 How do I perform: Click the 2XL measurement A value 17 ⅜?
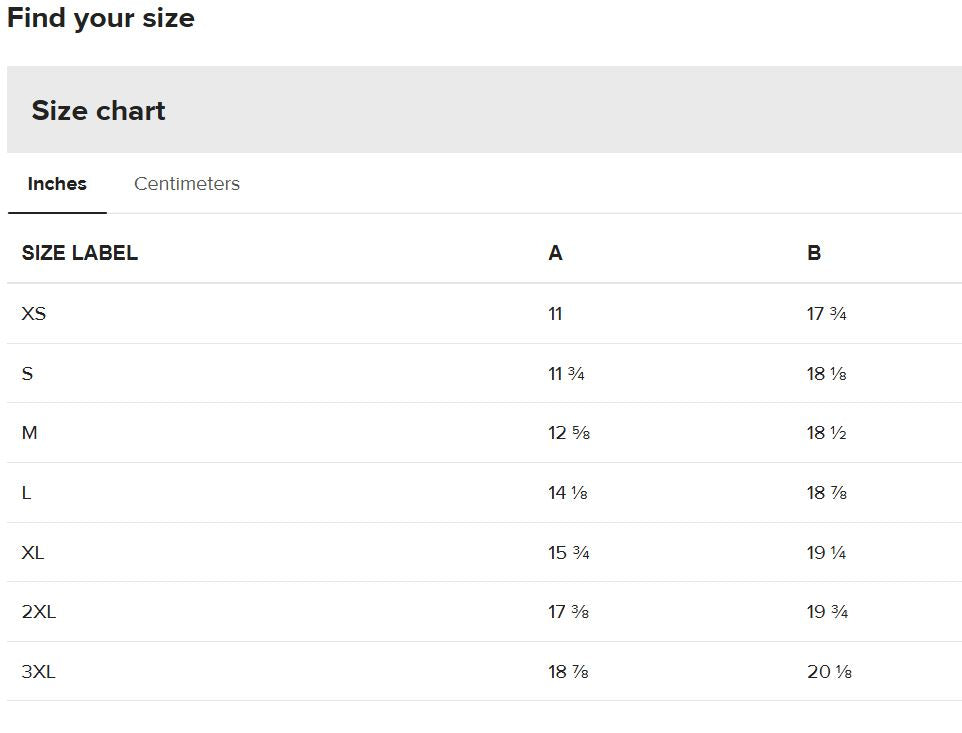pos(569,612)
